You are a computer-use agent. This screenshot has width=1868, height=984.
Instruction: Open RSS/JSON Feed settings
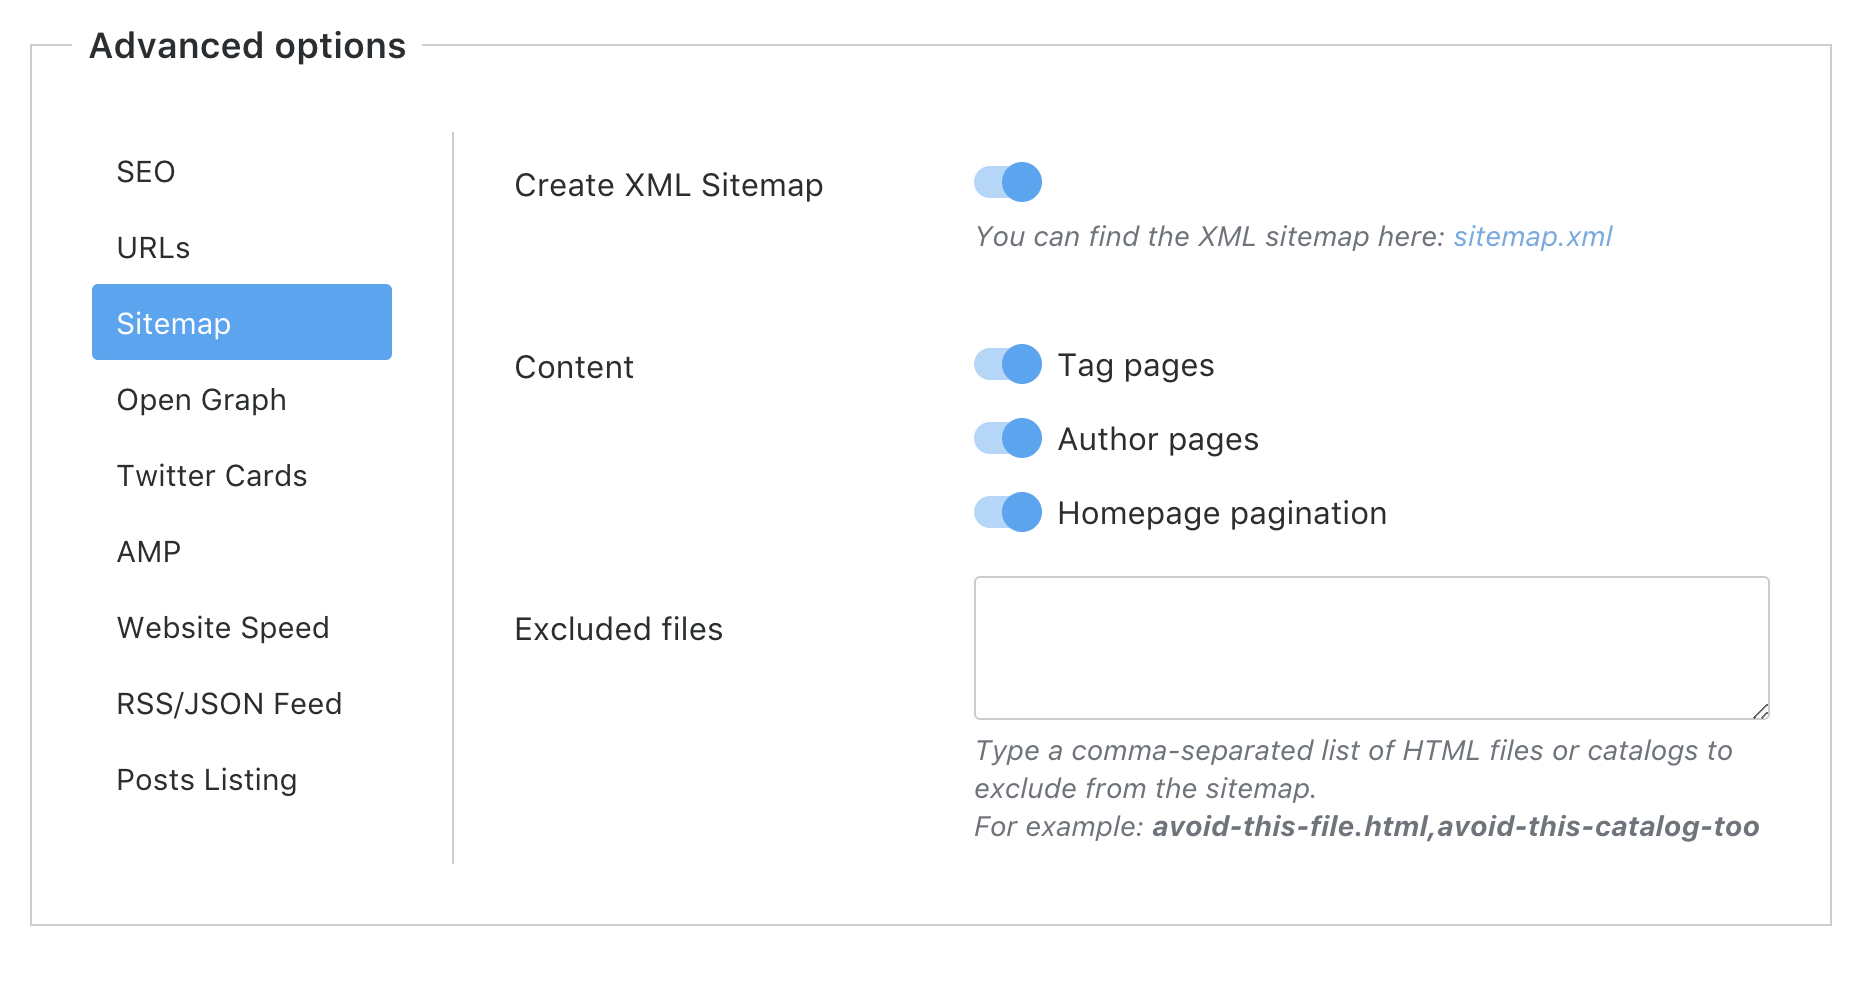(229, 703)
